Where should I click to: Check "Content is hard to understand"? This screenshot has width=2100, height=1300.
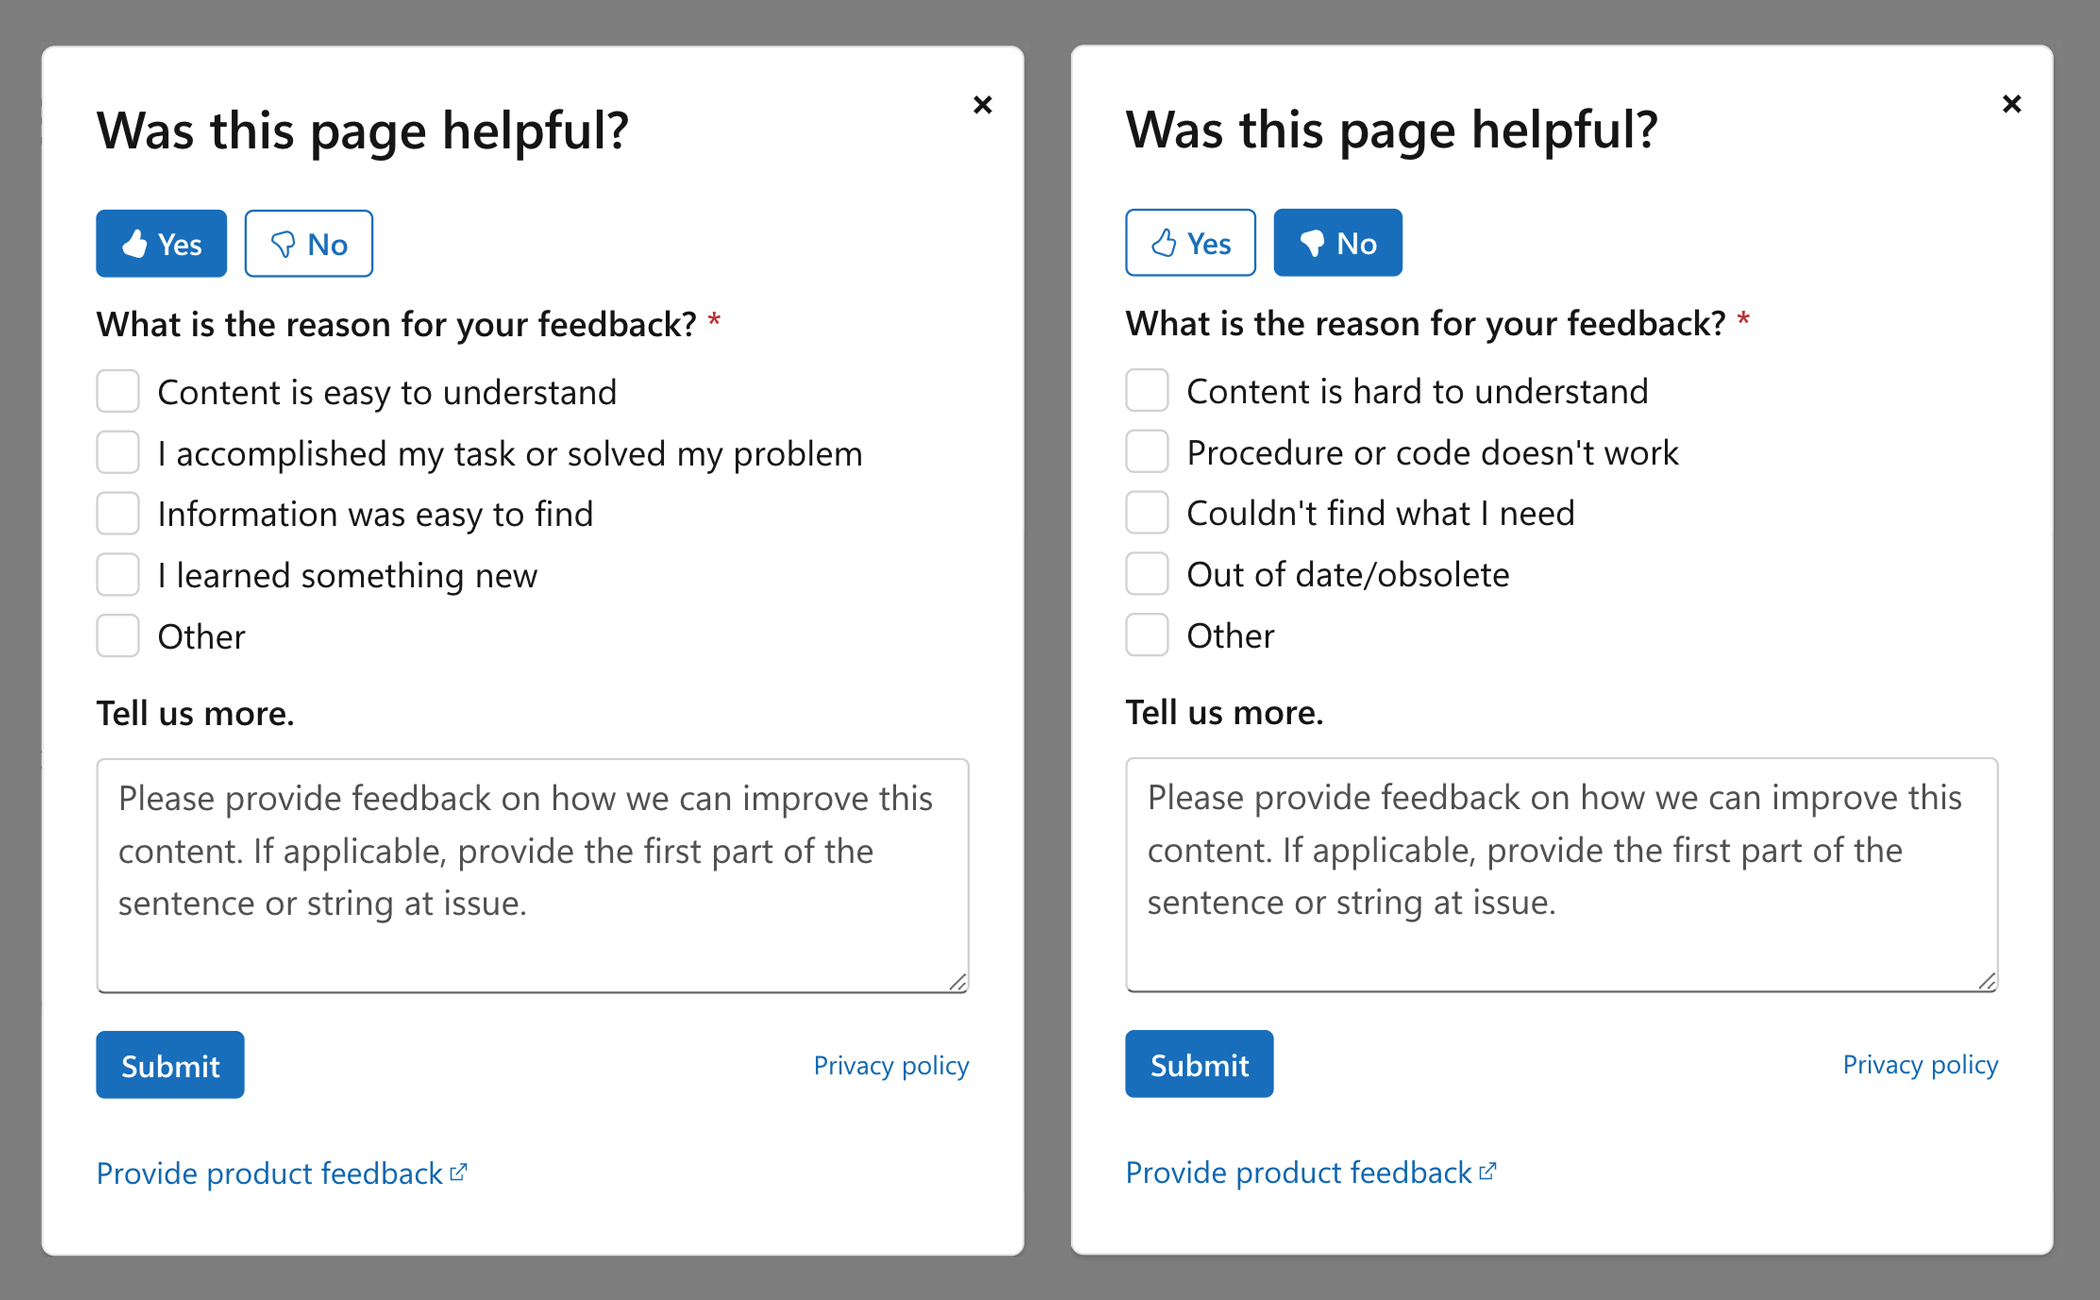coord(1147,390)
